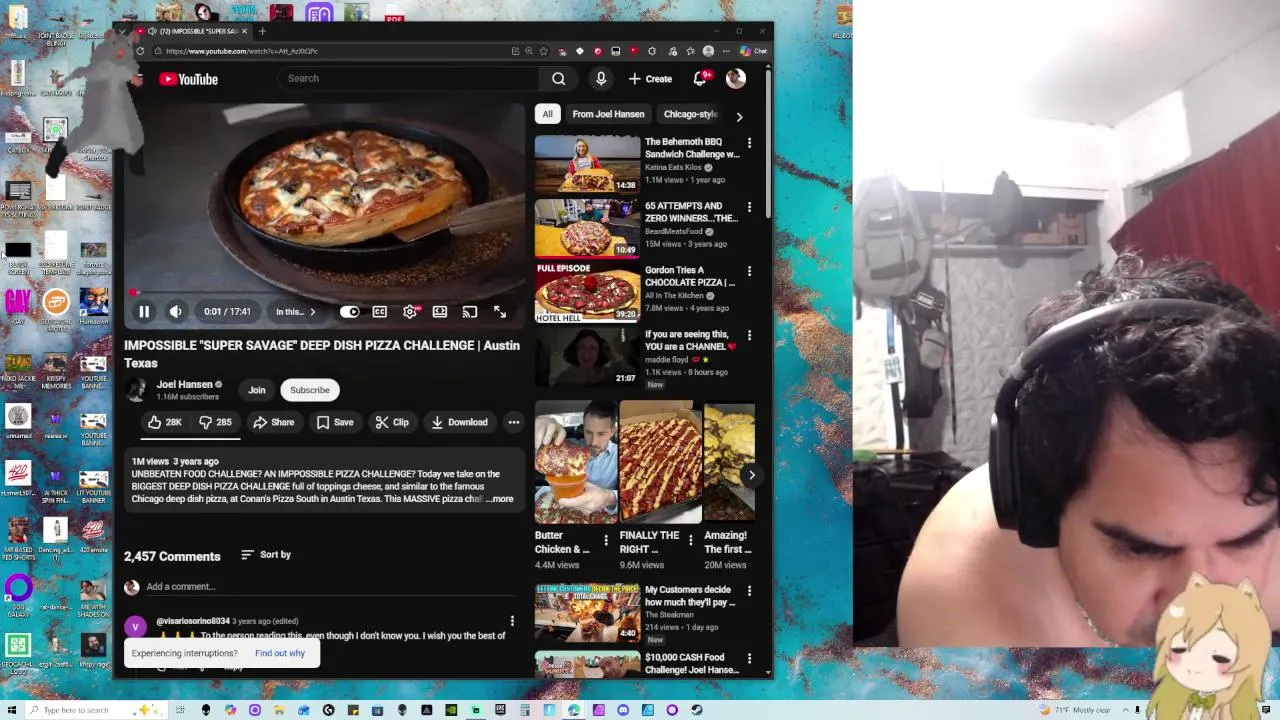
Task: Open Discord from the taskbar
Action: [623, 710]
